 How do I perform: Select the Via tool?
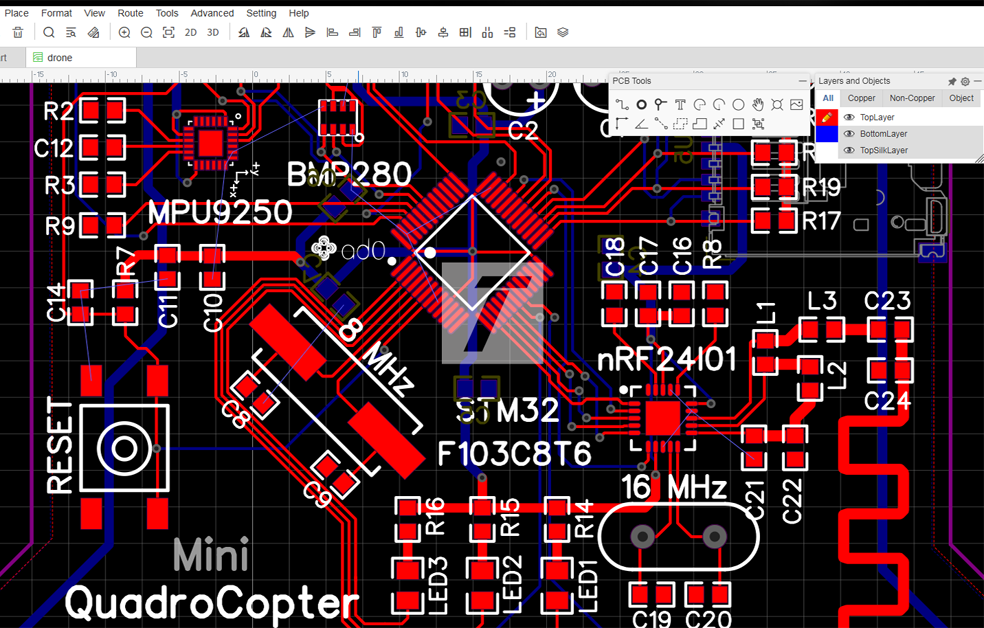[x=660, y=105]
